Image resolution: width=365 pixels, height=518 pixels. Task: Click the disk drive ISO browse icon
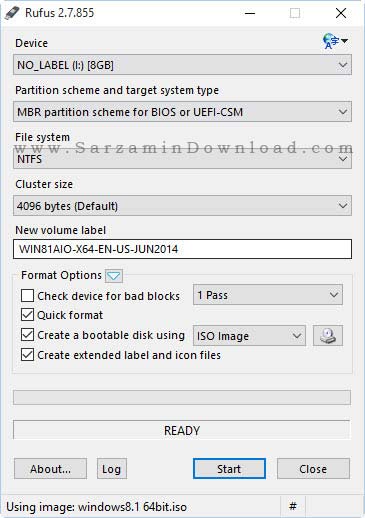[328, 335]
